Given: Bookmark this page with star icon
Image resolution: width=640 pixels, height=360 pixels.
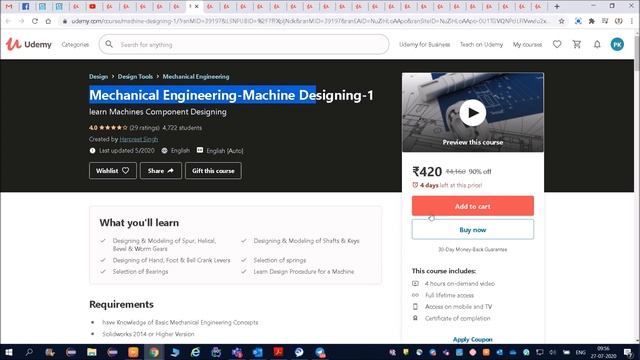Looking at the screenshot, I should coord(562,21).
